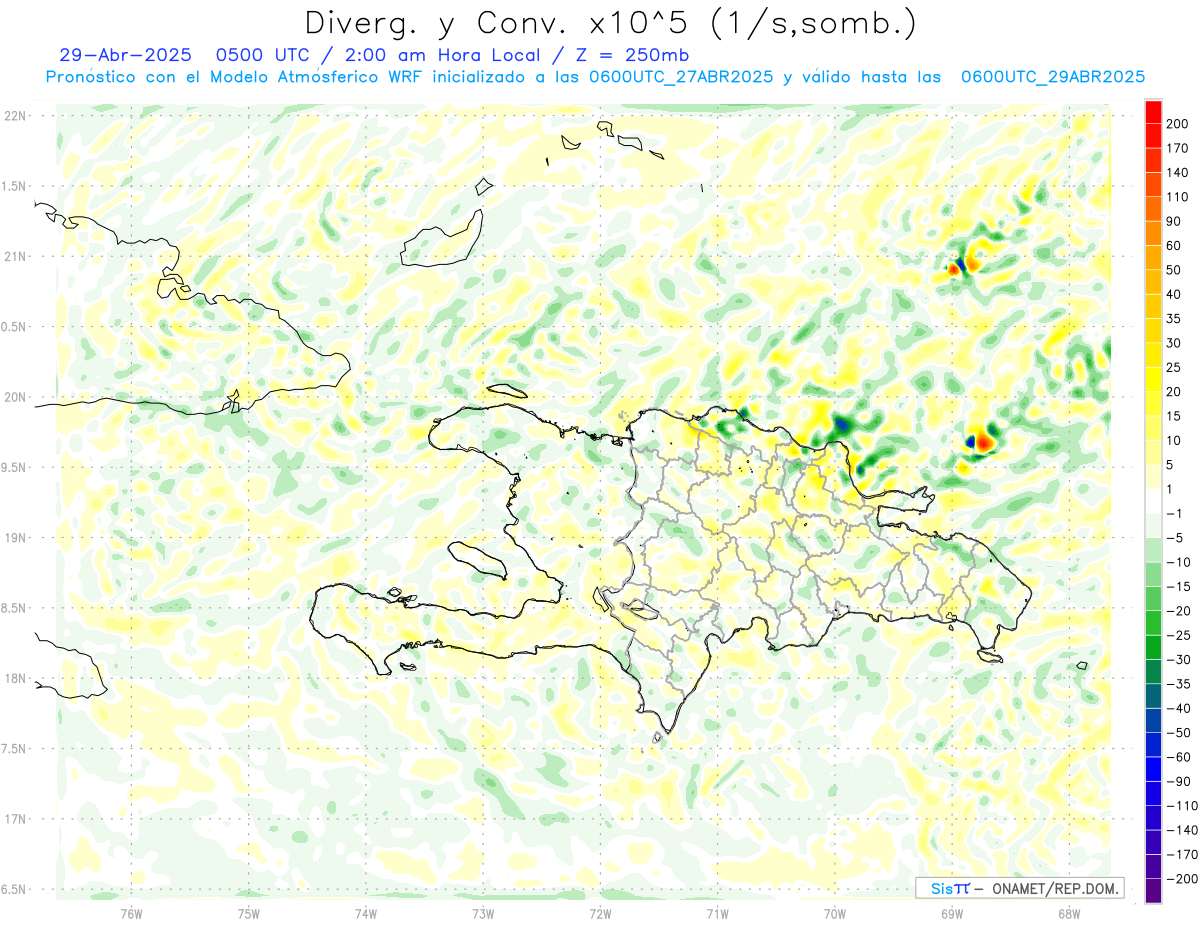Click the colorbar value -30
Viewport: 1200px width, 927px height.
point(1181,660)
